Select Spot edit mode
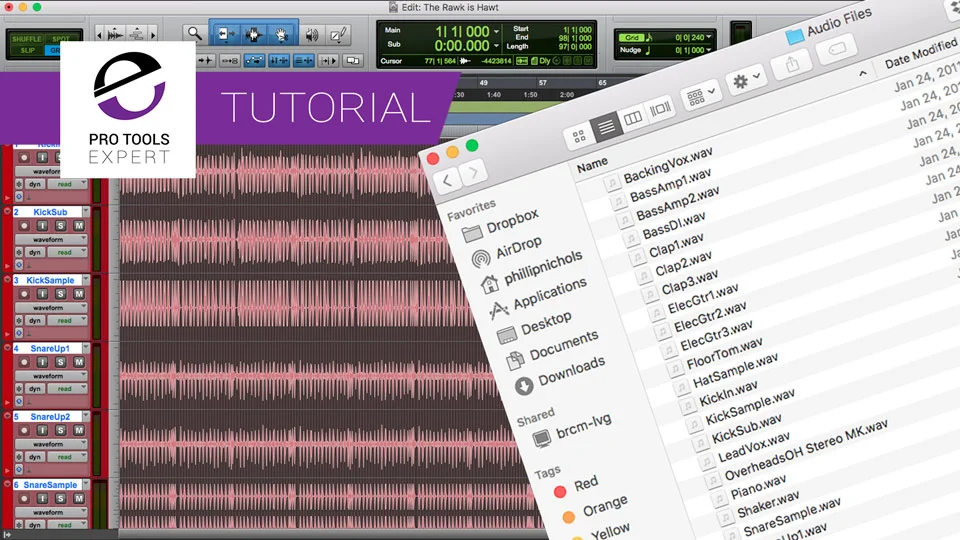The image size is (960, 540). tap(61, 39)
